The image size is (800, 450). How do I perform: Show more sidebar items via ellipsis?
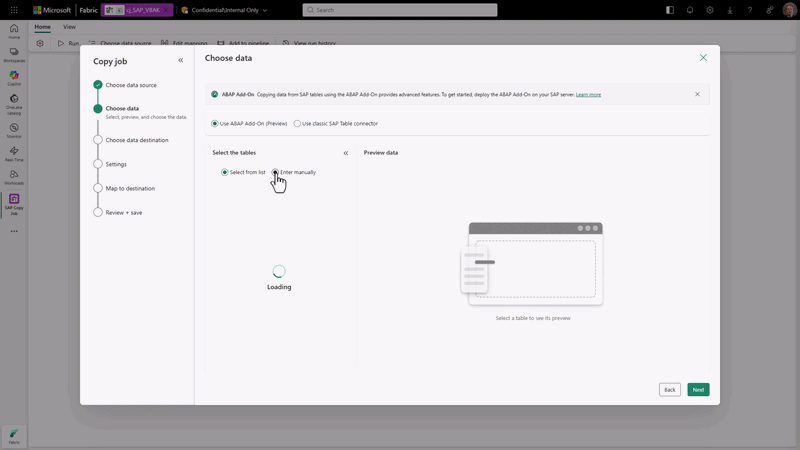pyautogui.click(x=14, y=231)
